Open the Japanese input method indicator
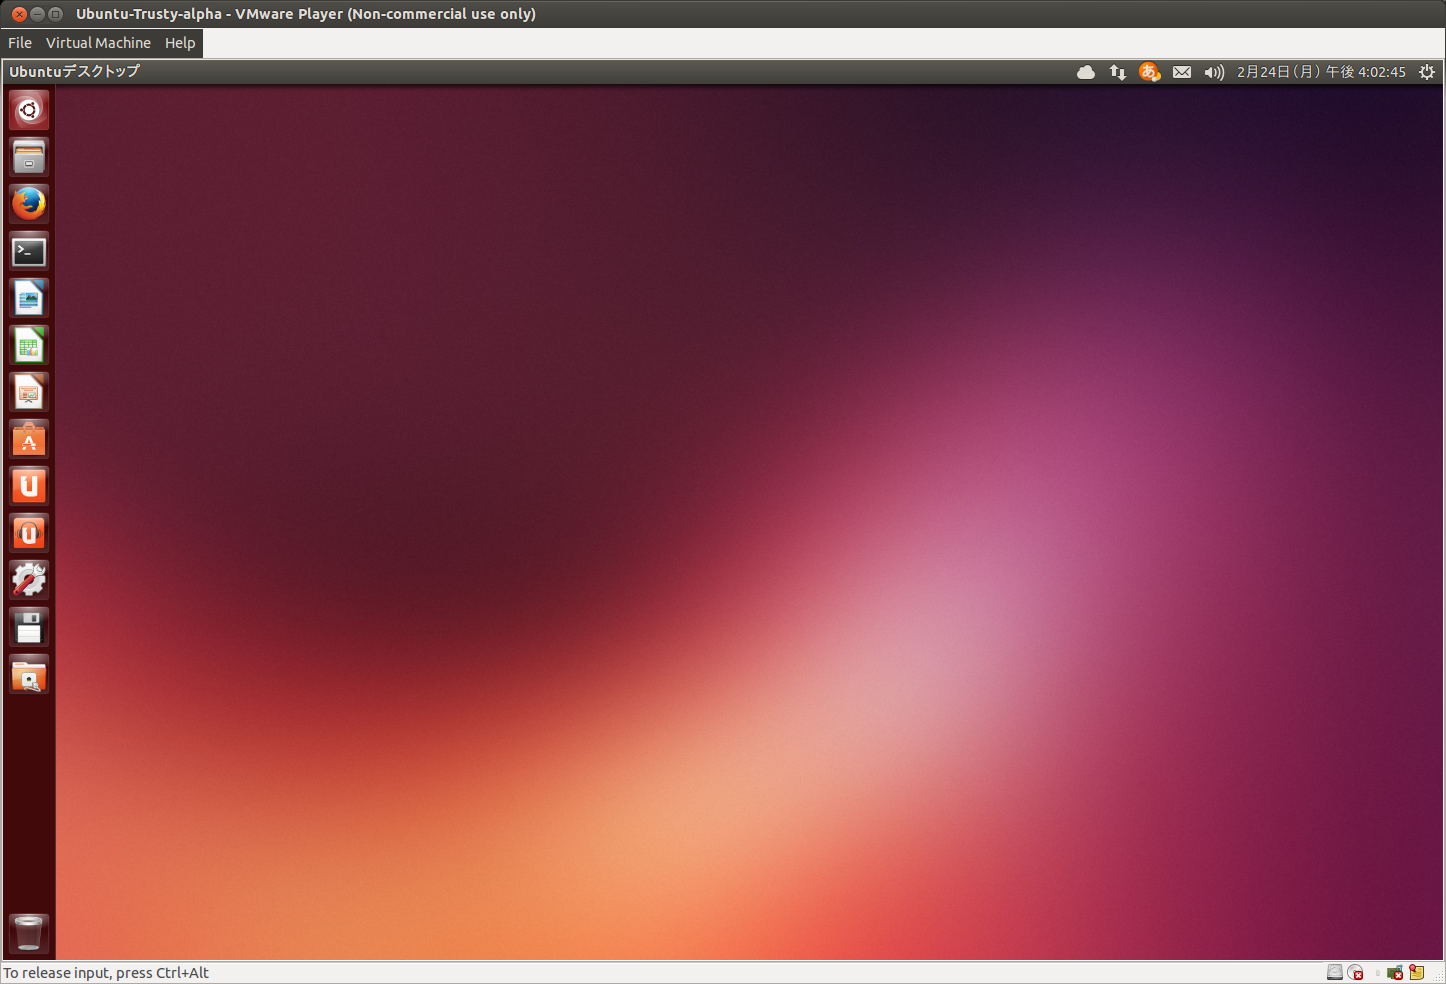Screen dimensions: 1446x984 (1150, 72)
